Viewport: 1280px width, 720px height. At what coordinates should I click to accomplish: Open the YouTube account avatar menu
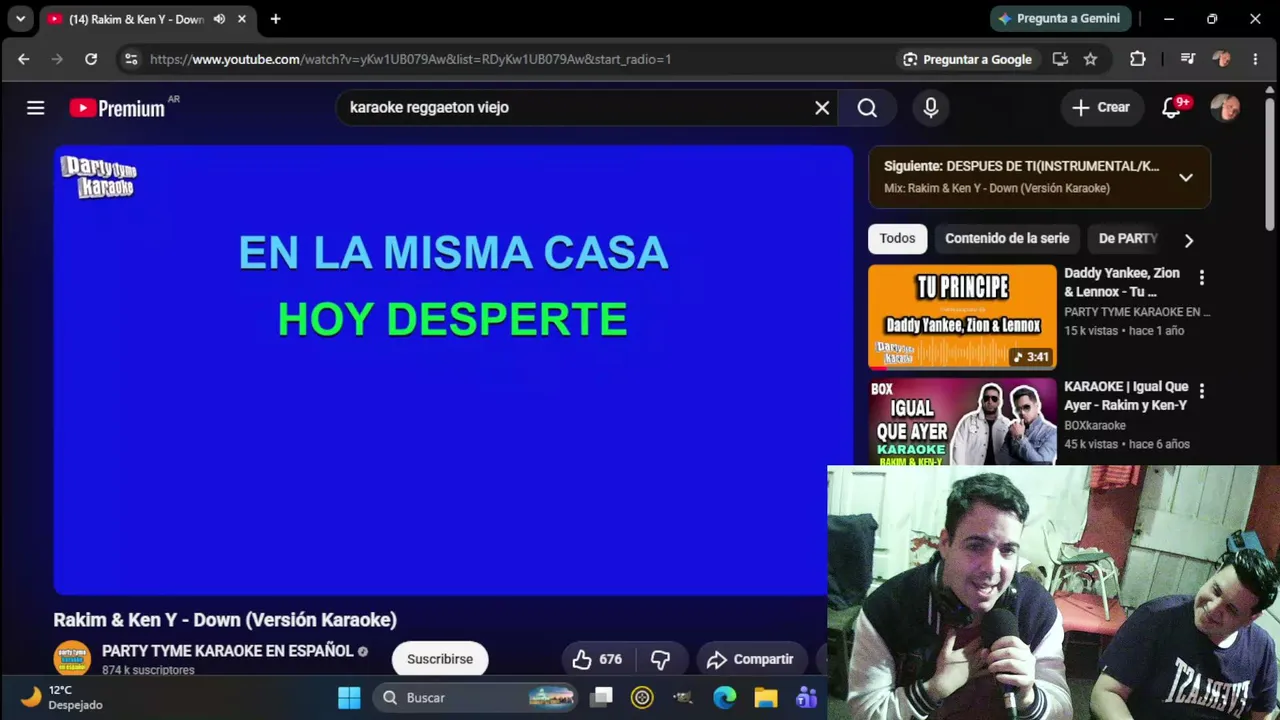coord(1225,108)
